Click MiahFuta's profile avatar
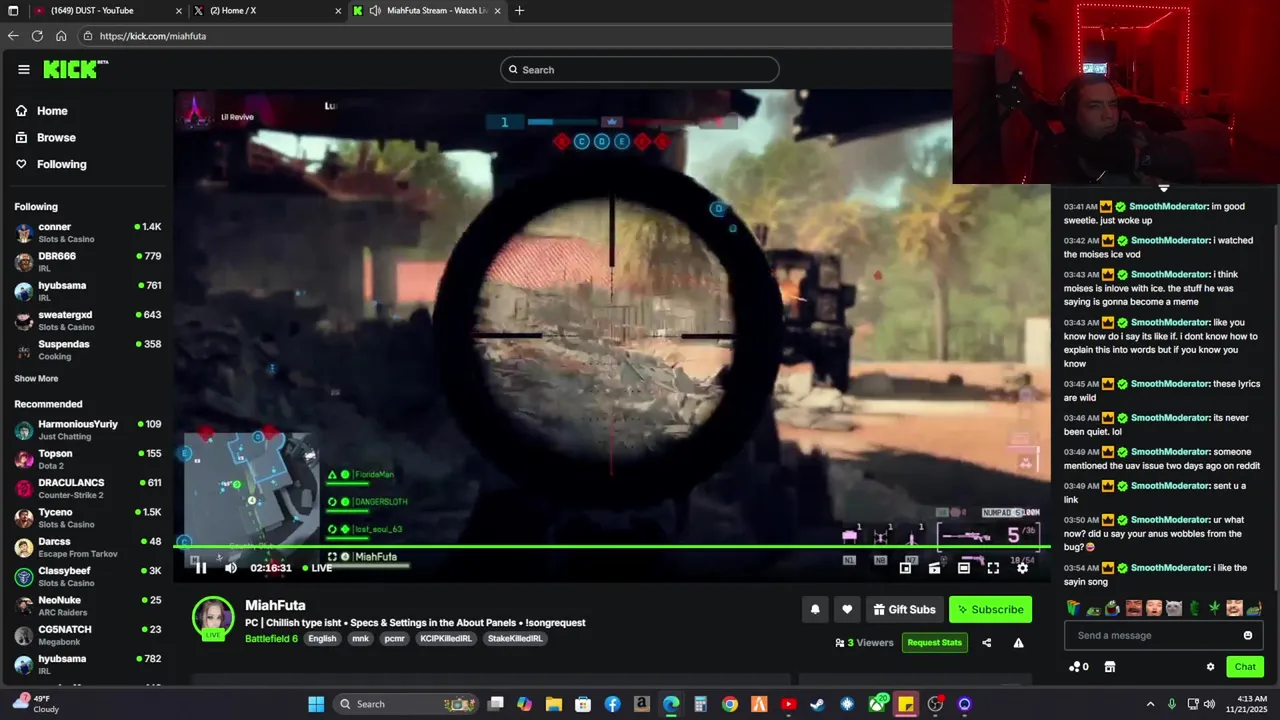Viewport: 1280px width, 720px height. 213,618
